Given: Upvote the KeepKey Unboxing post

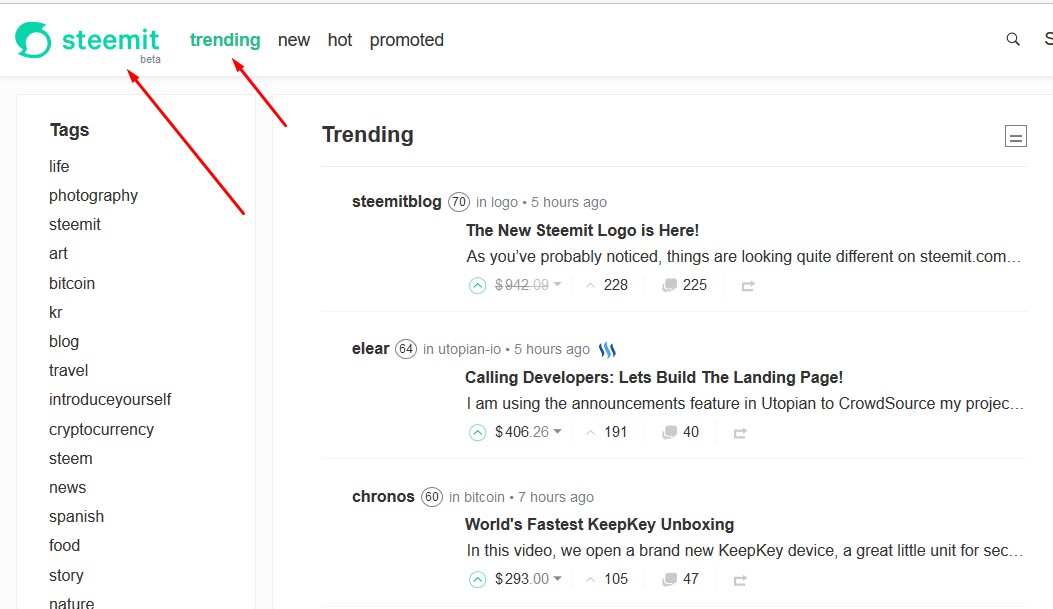Looking at the screenshot, I should [477, 579].
